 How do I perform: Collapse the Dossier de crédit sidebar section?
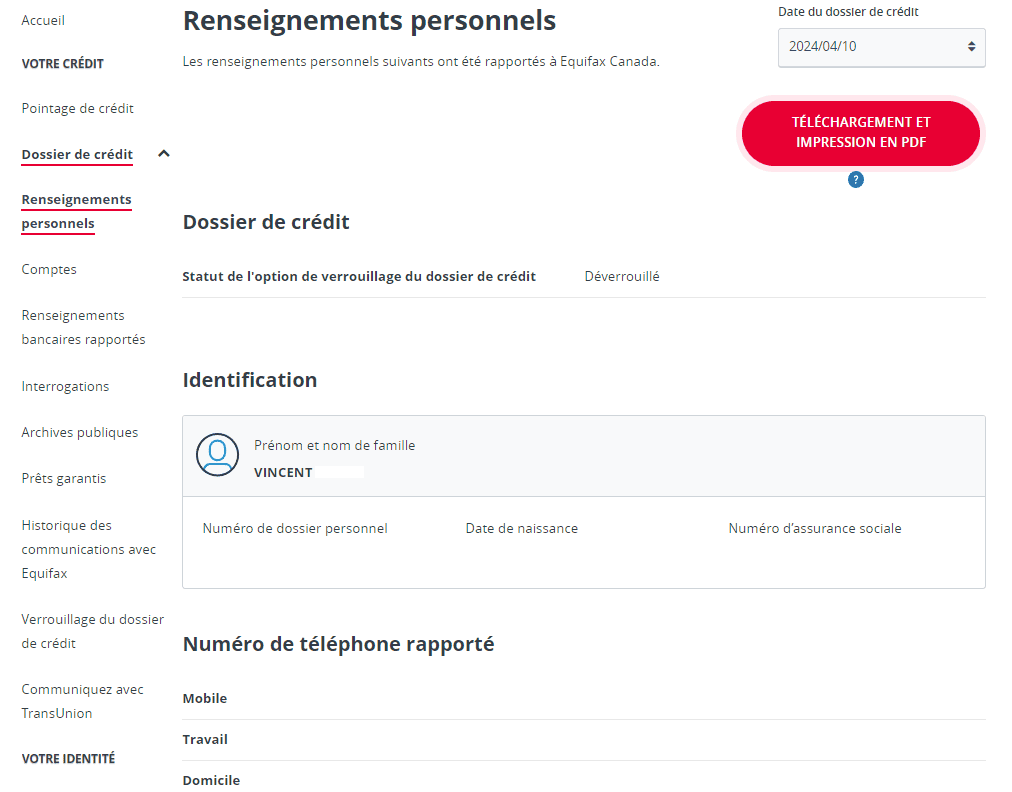[x=163, y=154]
